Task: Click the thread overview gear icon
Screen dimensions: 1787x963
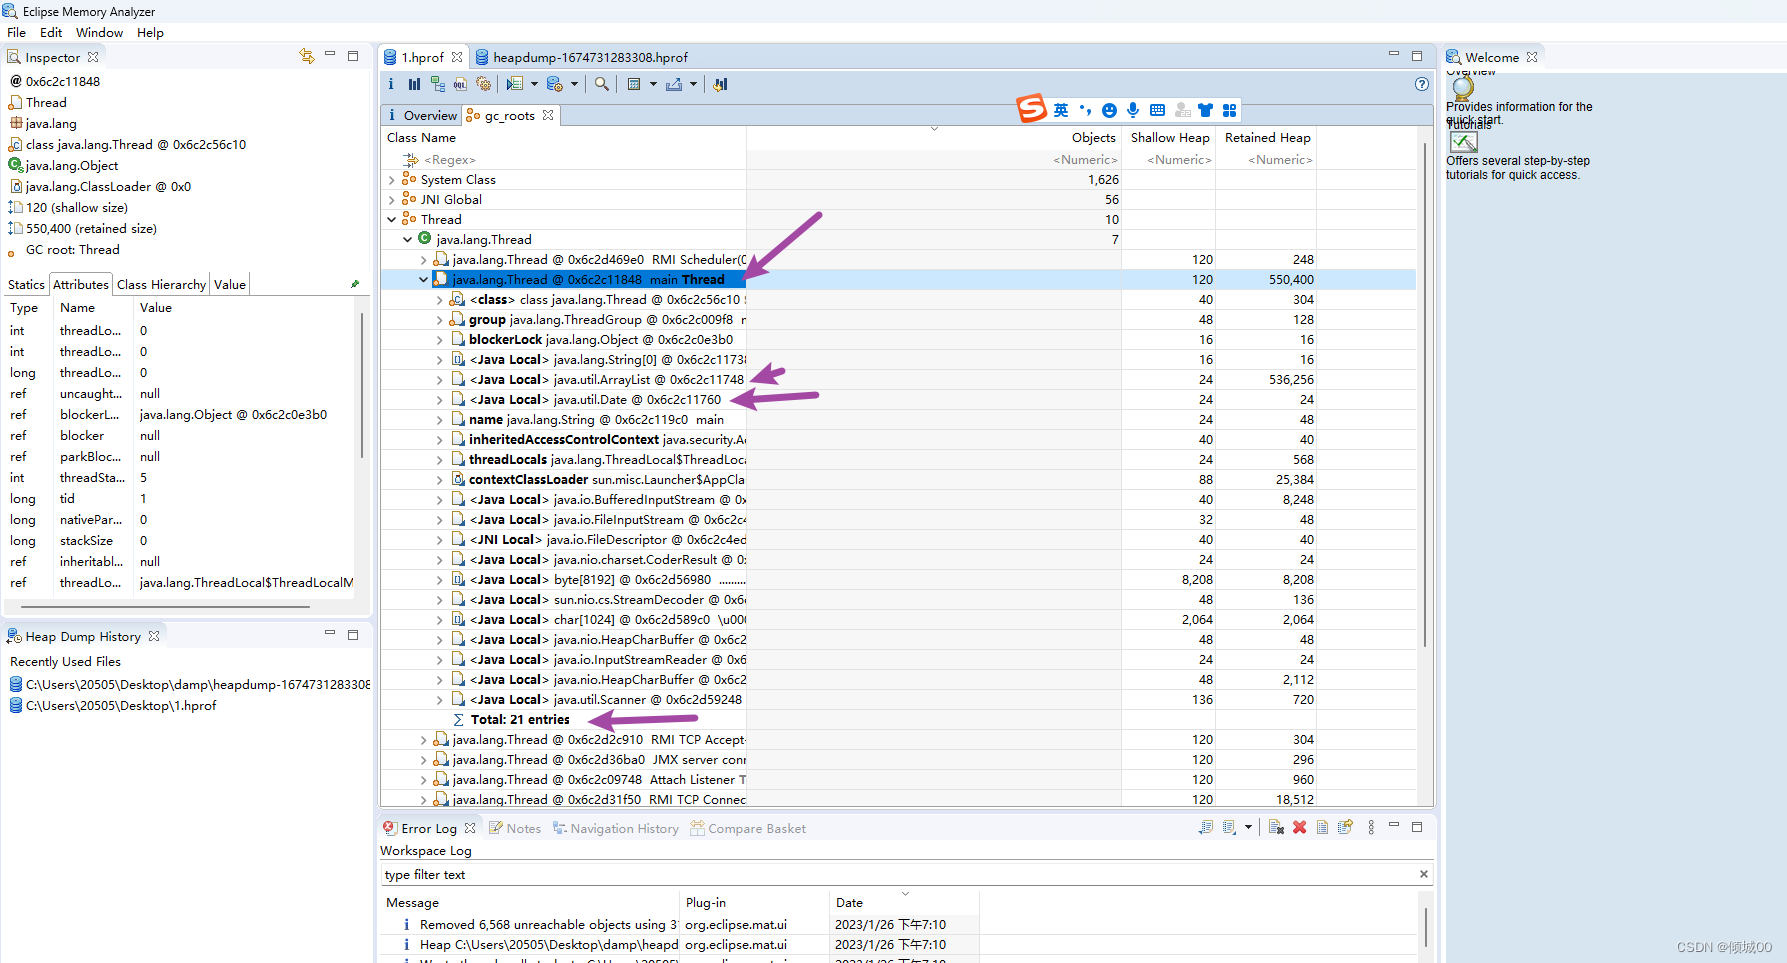Action: point(484,84)
